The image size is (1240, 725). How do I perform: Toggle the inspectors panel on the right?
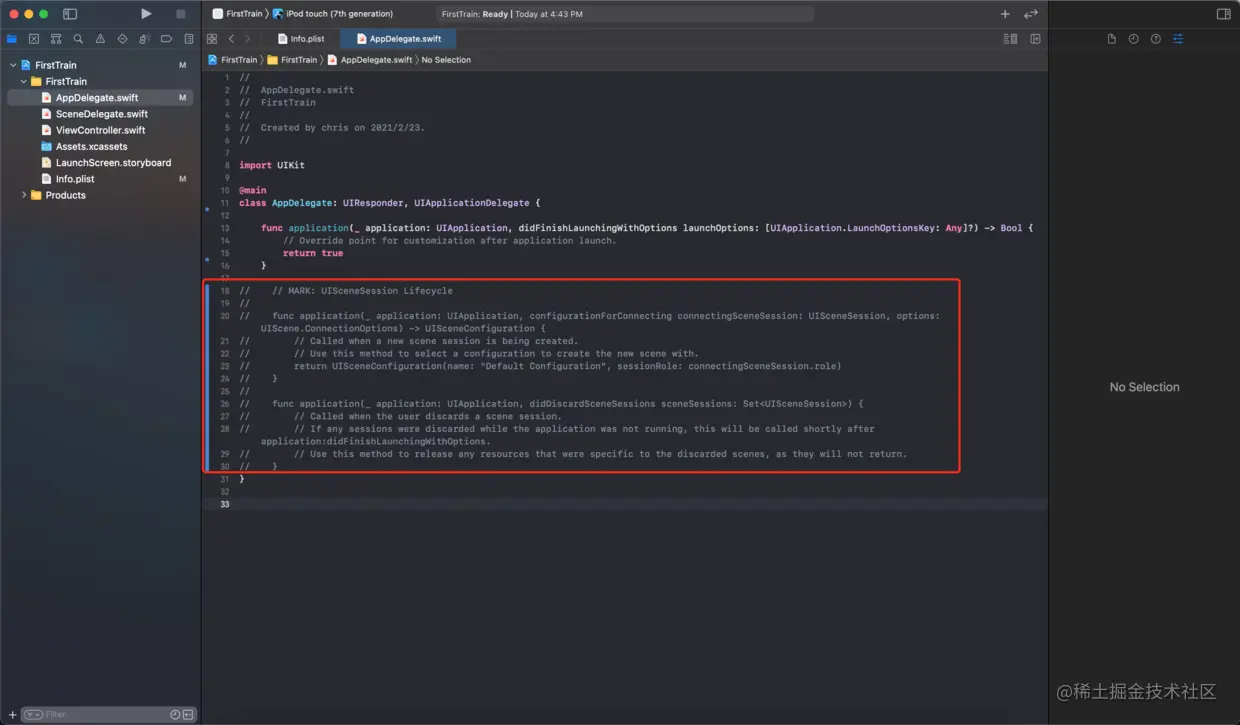[x=1223, y=14]
